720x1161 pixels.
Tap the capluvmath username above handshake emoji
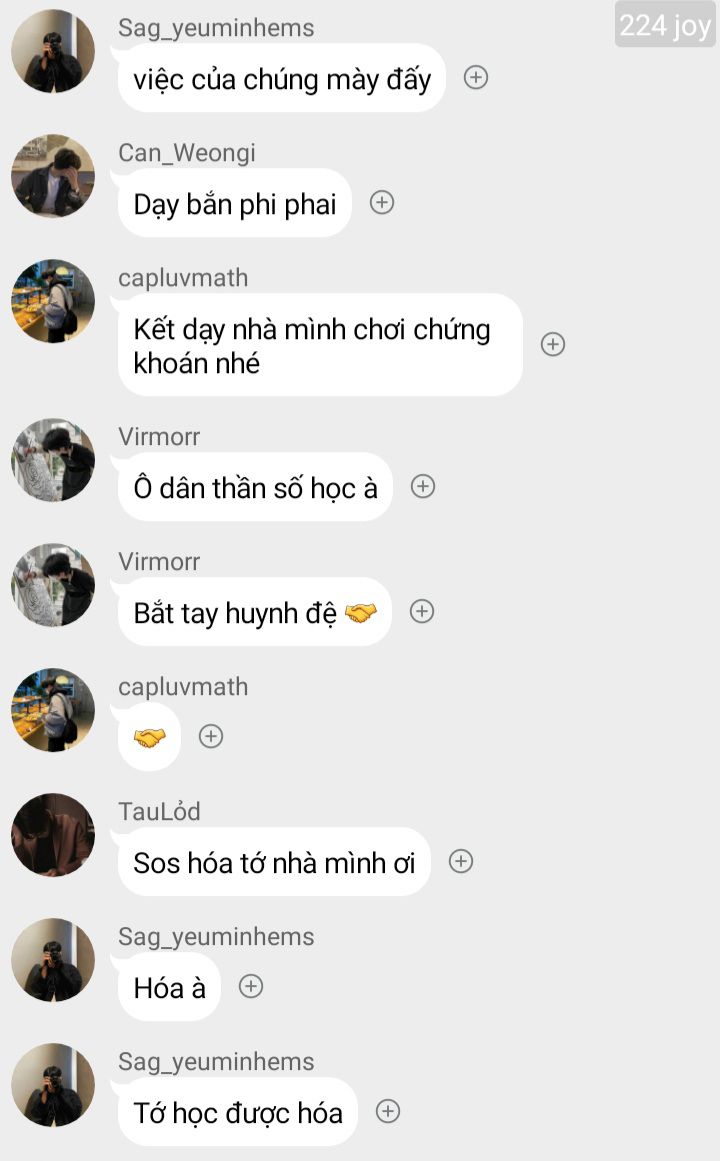tap(183, 686)
